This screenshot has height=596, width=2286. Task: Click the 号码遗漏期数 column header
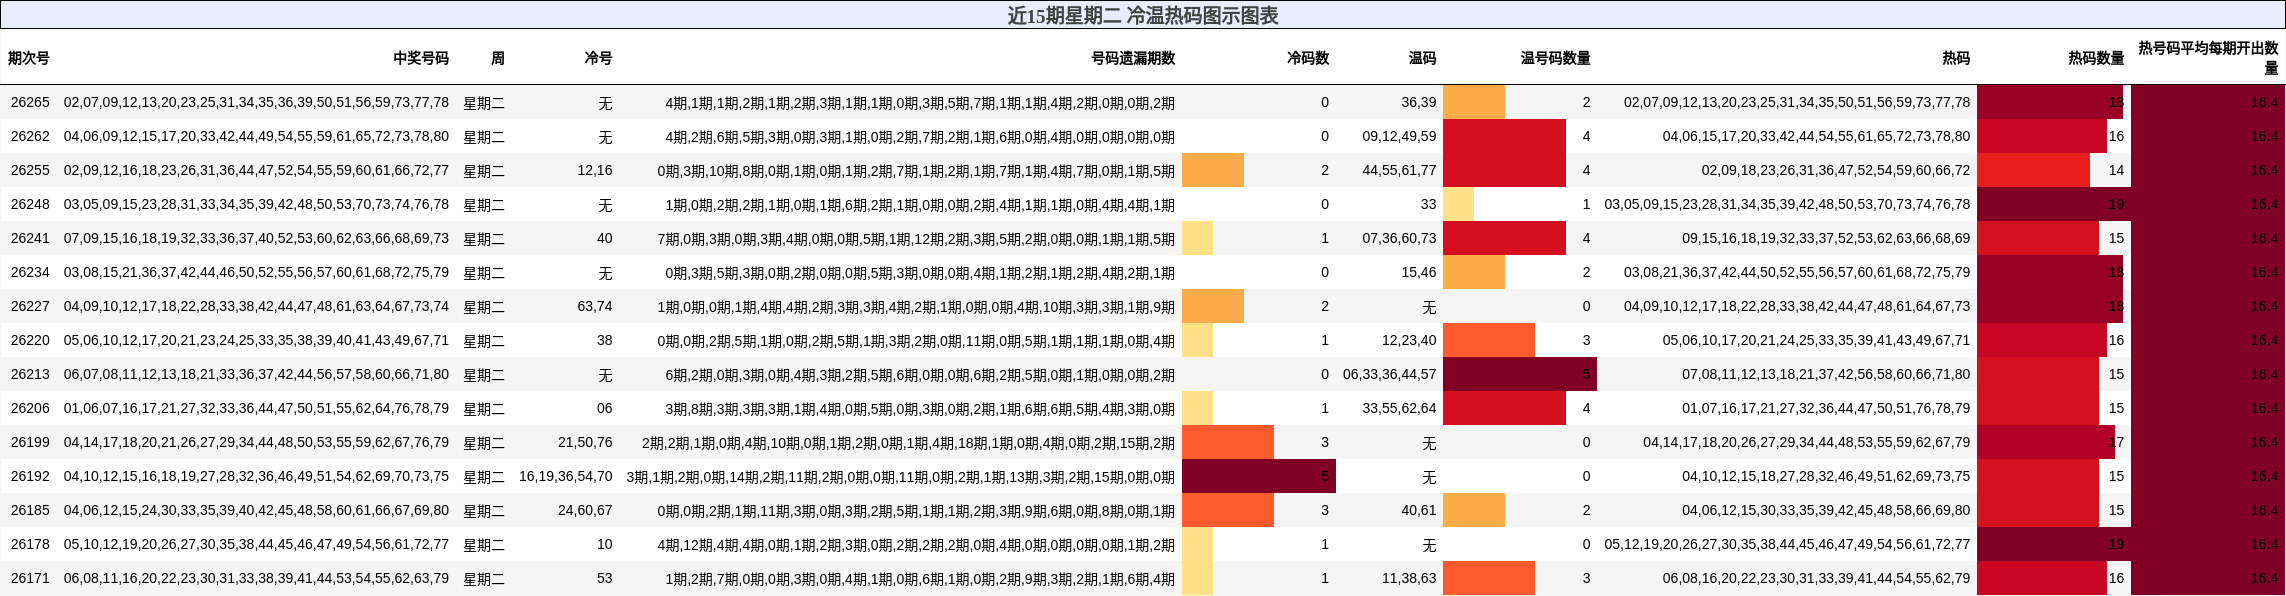click(1133, 58)
